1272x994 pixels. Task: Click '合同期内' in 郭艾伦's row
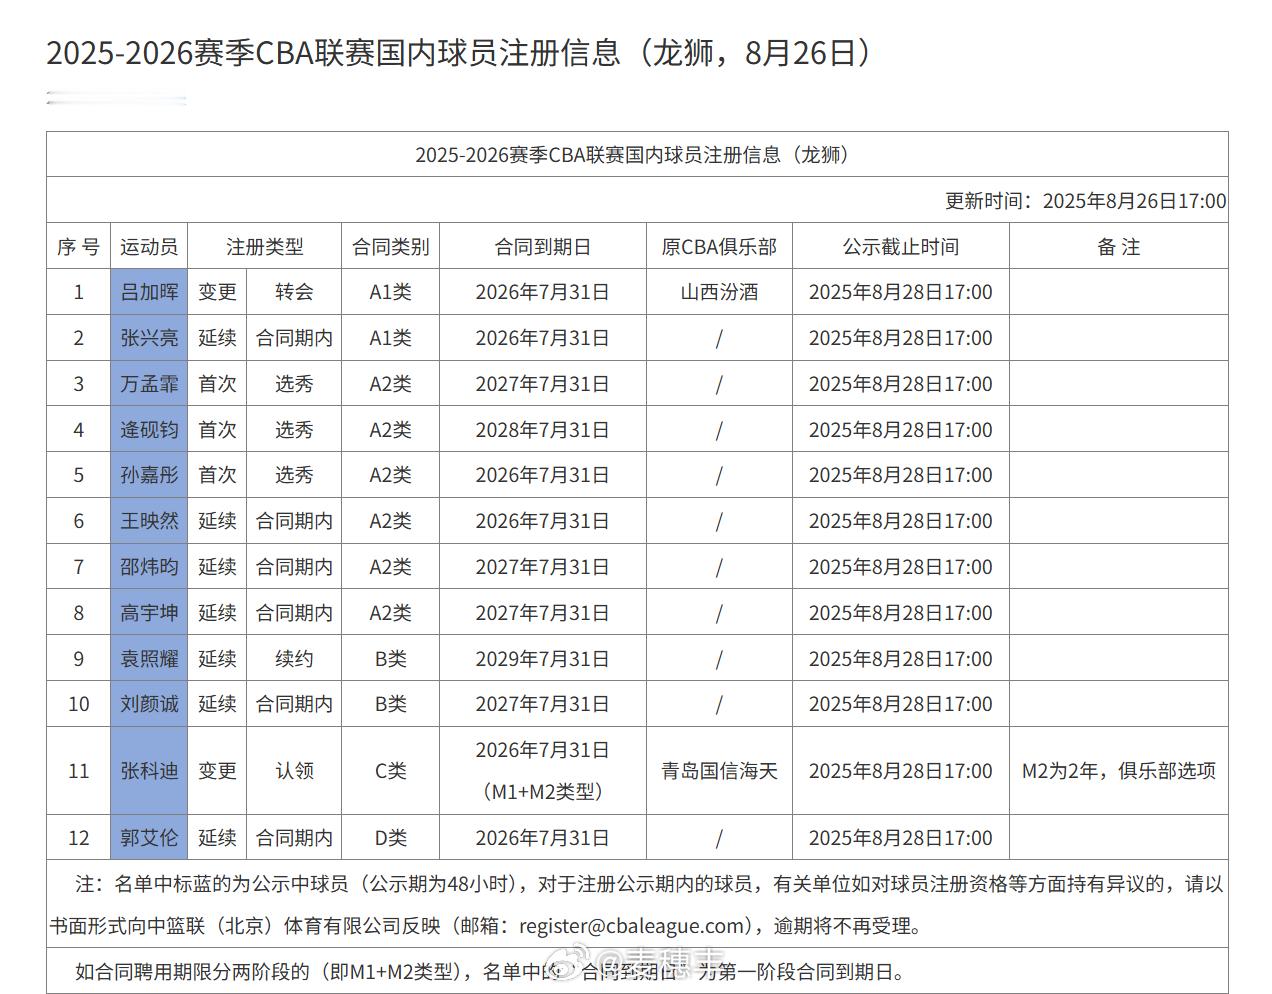click(x=294, y=838)
